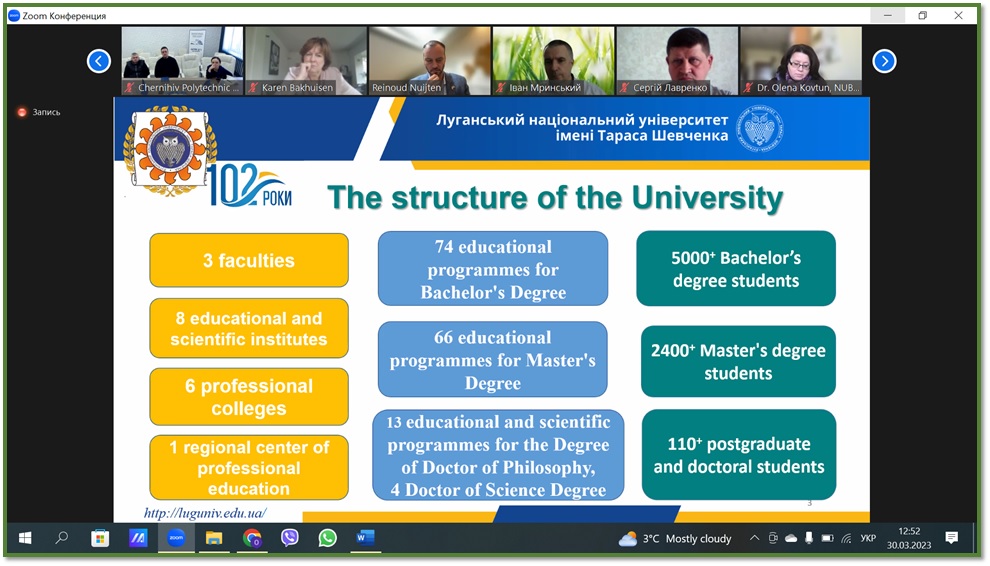The height and width of the screenshot is (566, 990).
Task: Click the Meet Now tray icon
Action: point(773,539)
